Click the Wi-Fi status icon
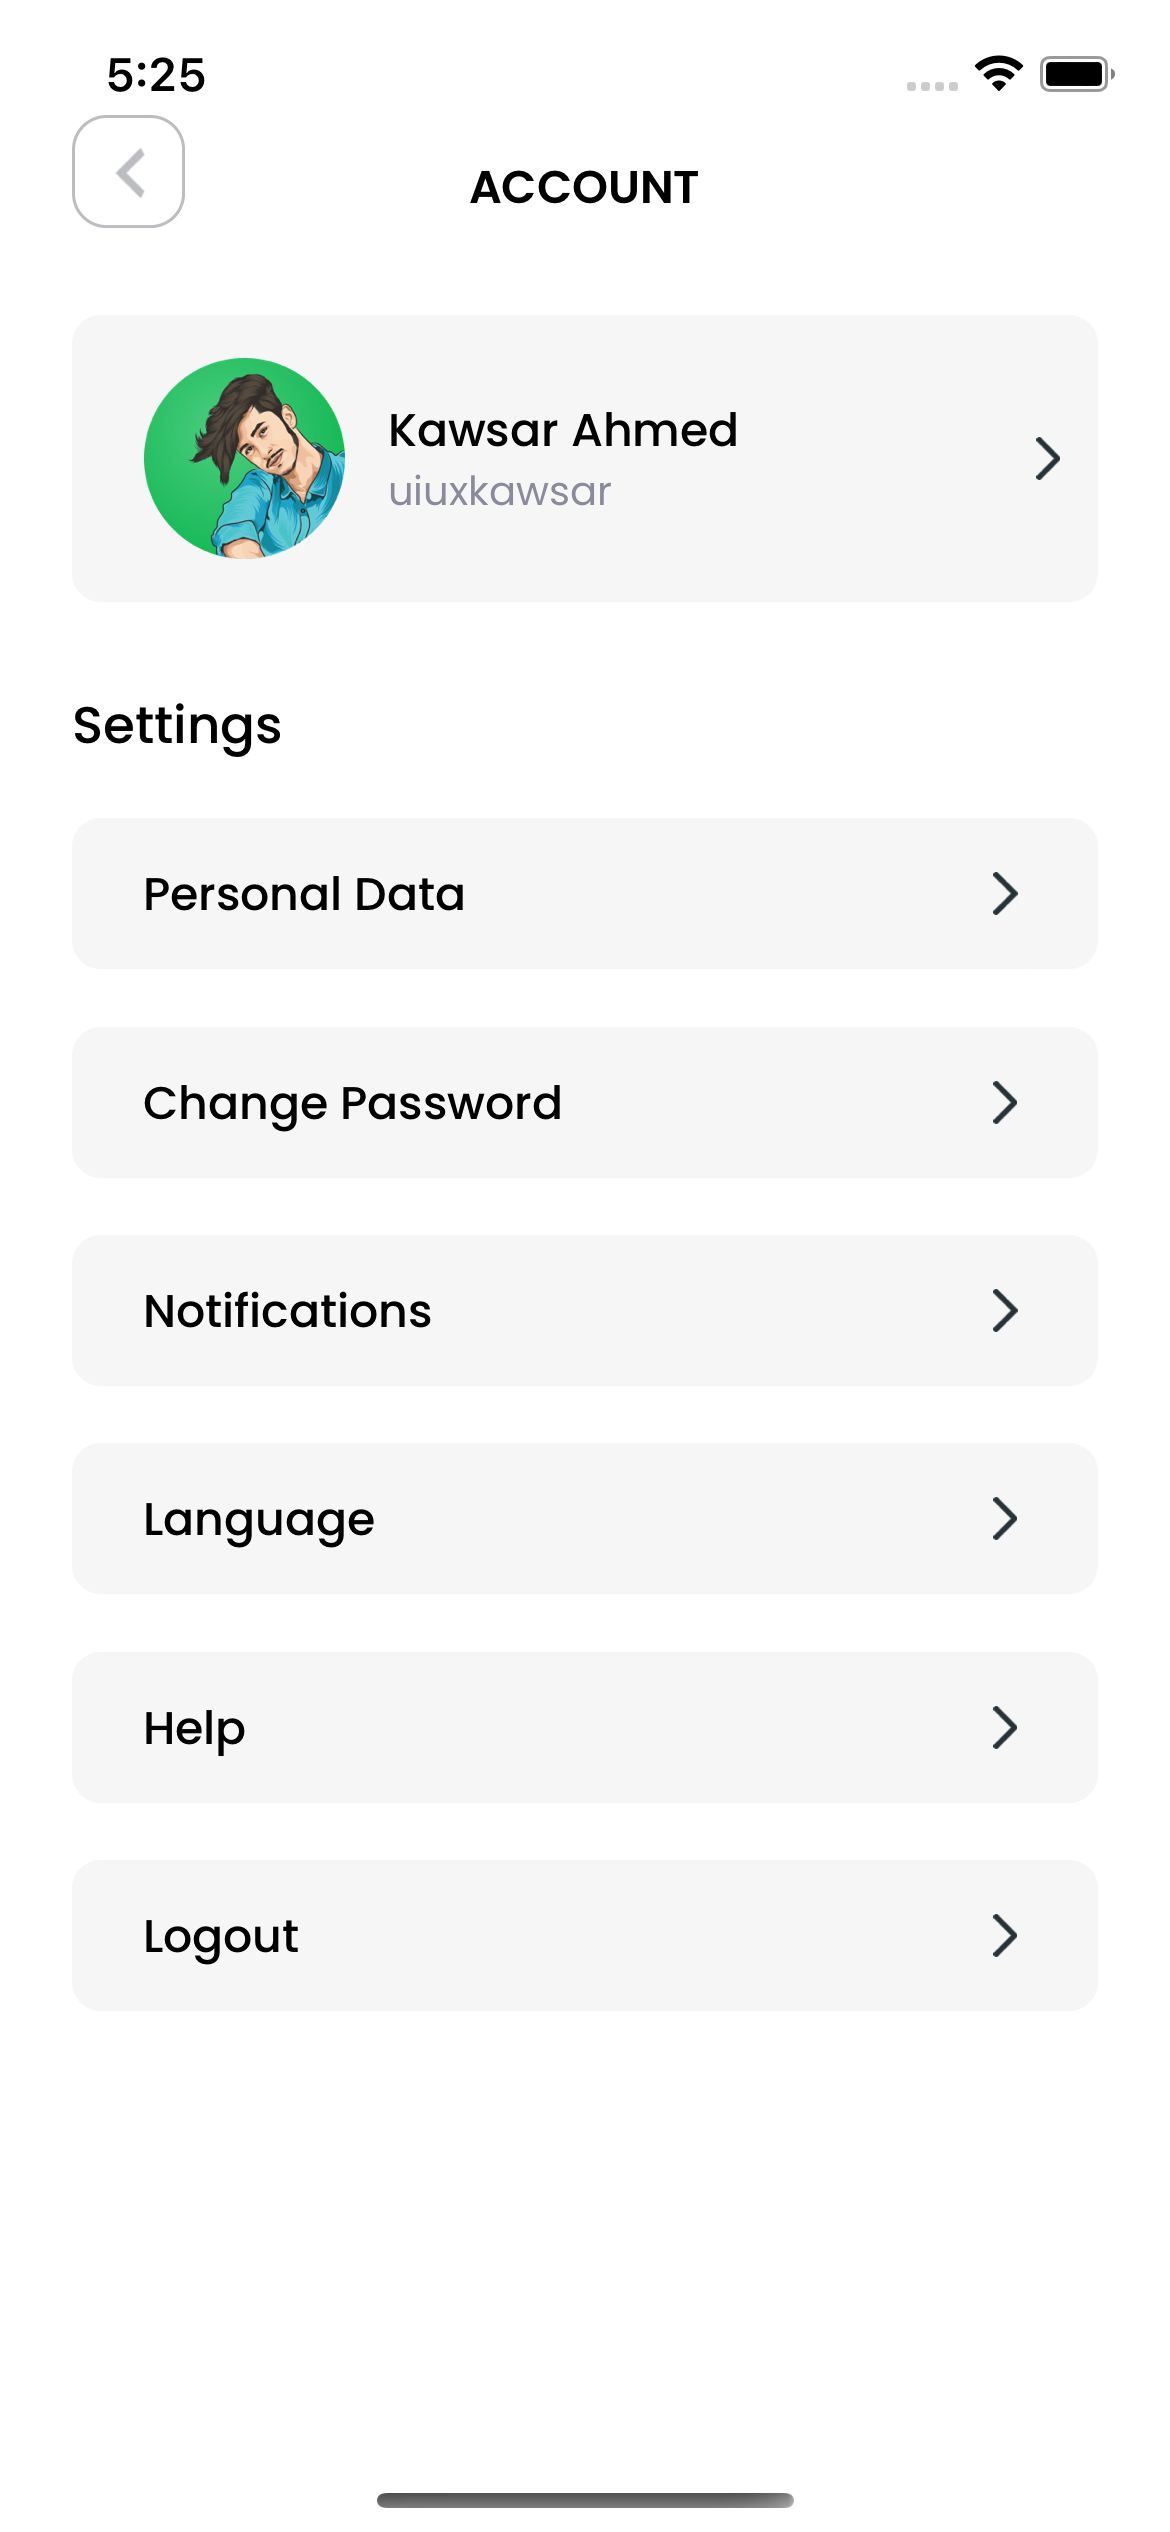The height and width of the screenshot is (2532, 1170). point(998,74)
